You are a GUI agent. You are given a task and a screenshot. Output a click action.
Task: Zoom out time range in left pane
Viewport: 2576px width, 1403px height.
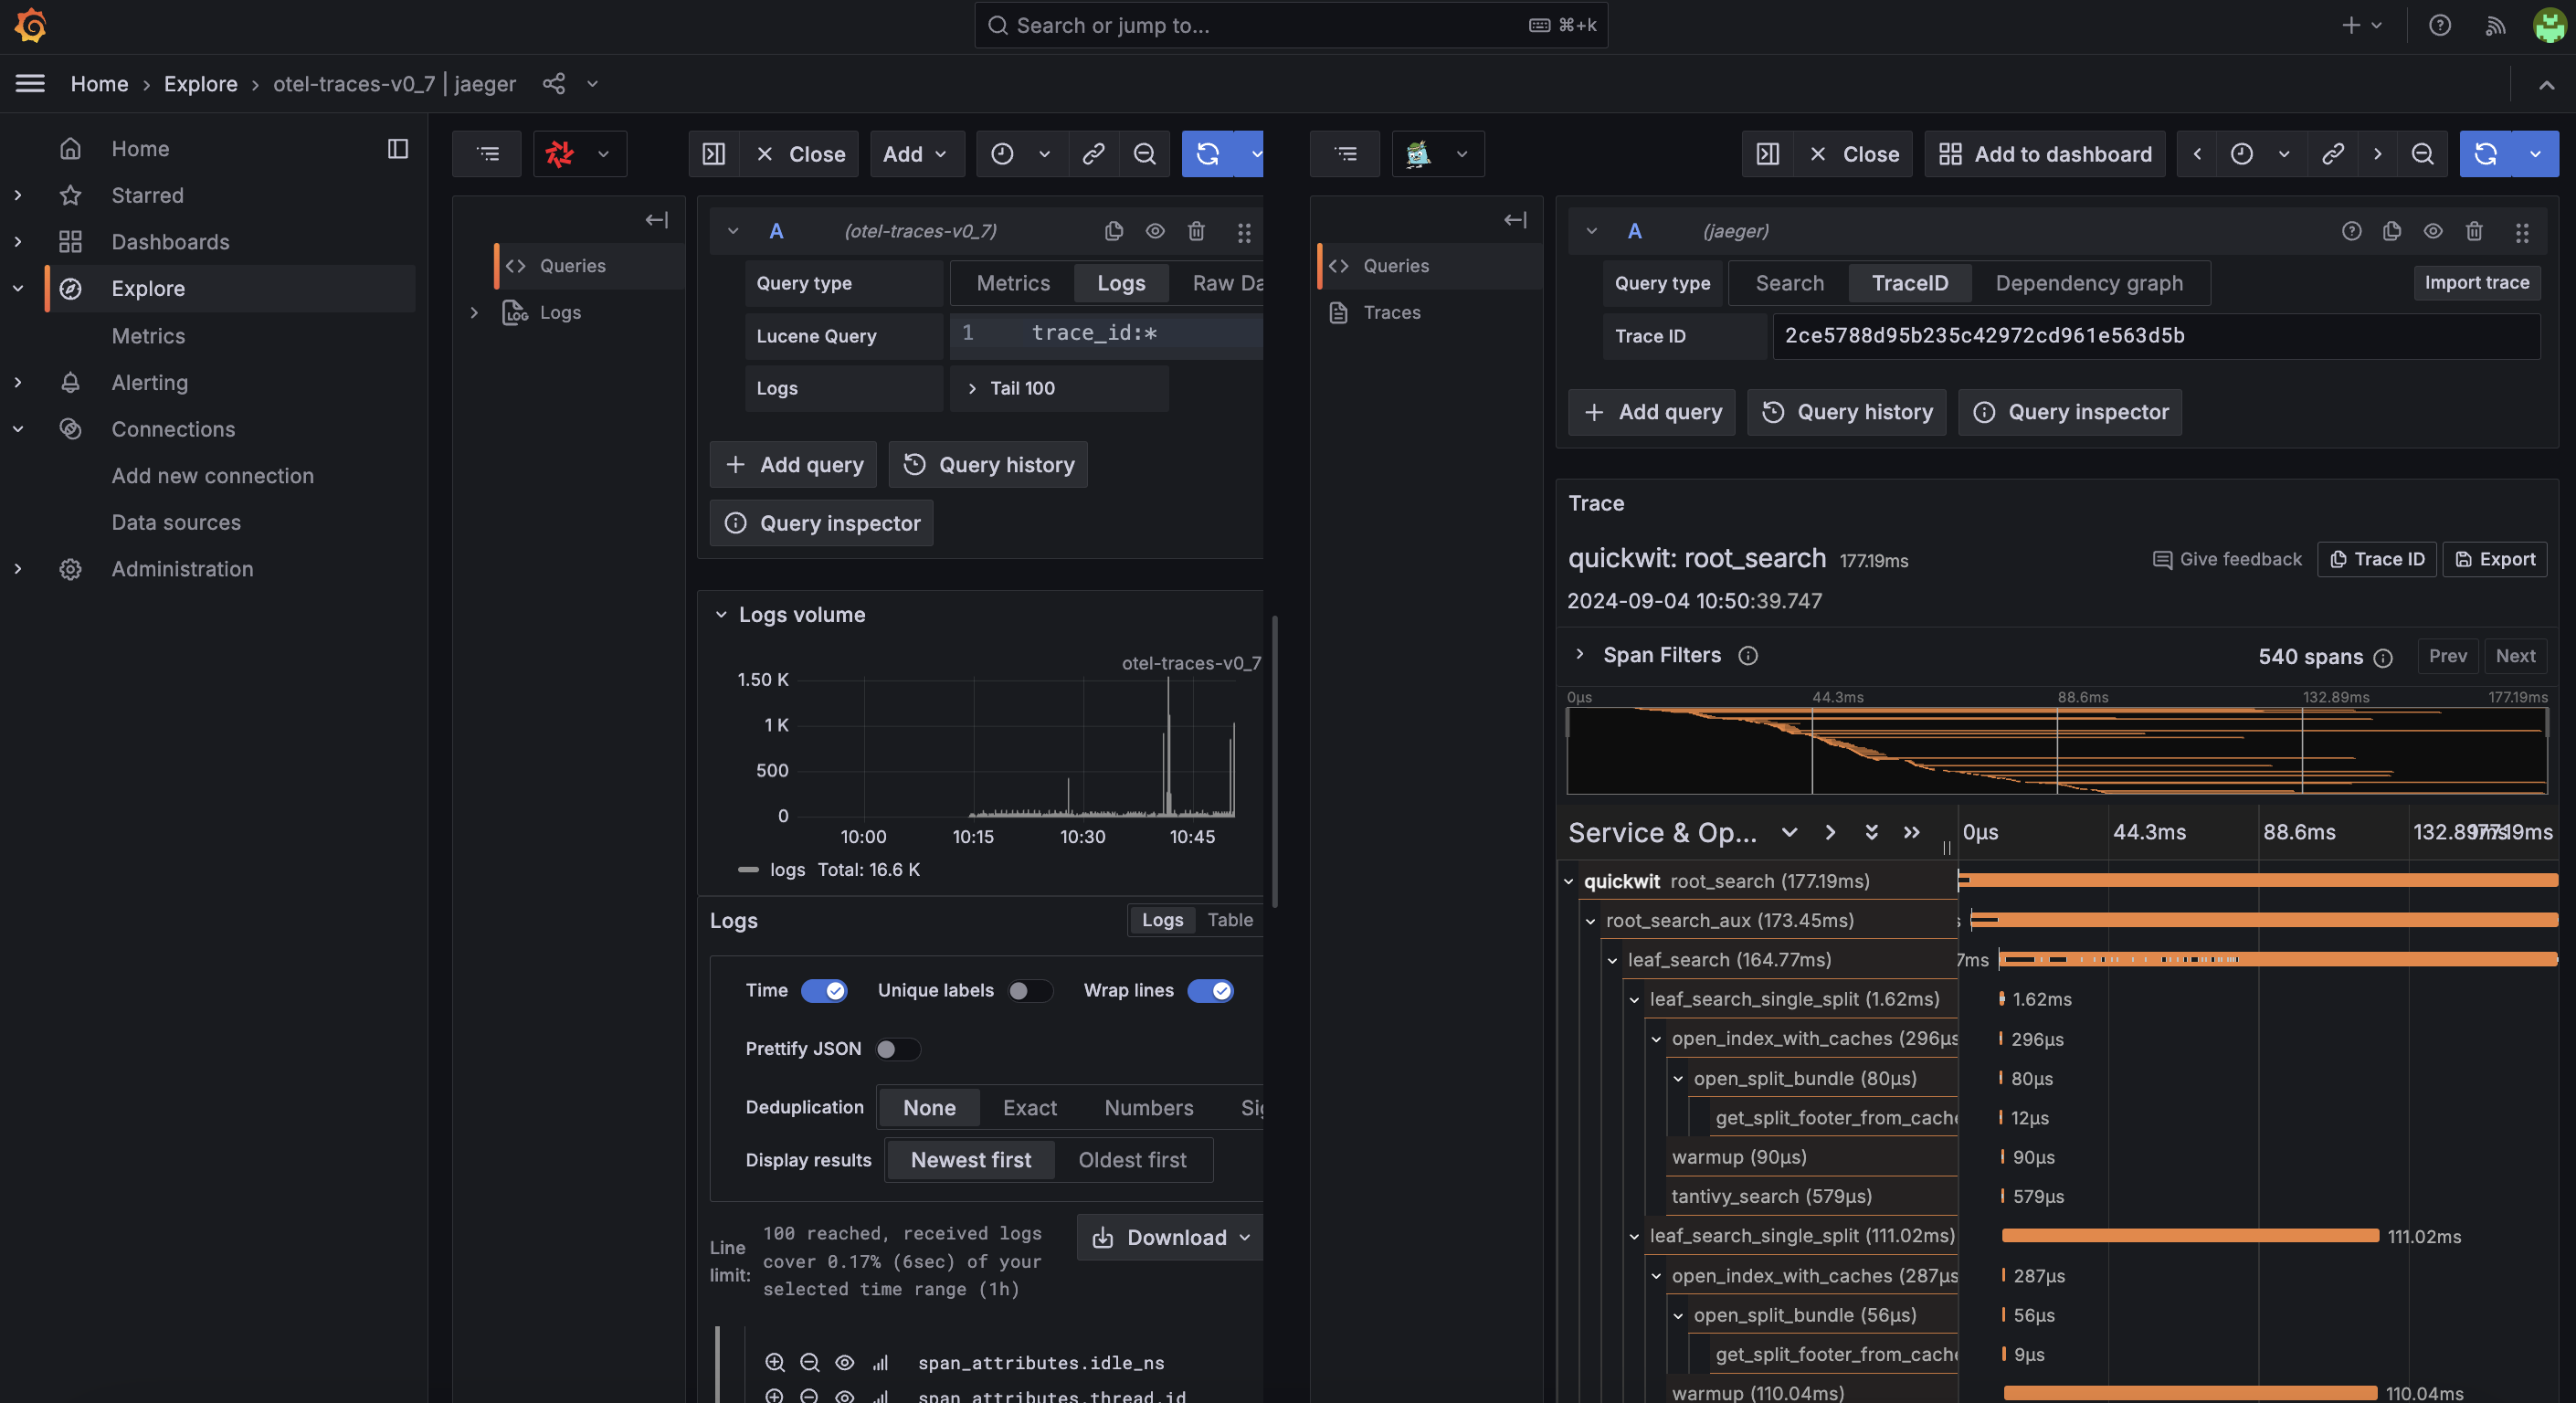(1144, 154)
